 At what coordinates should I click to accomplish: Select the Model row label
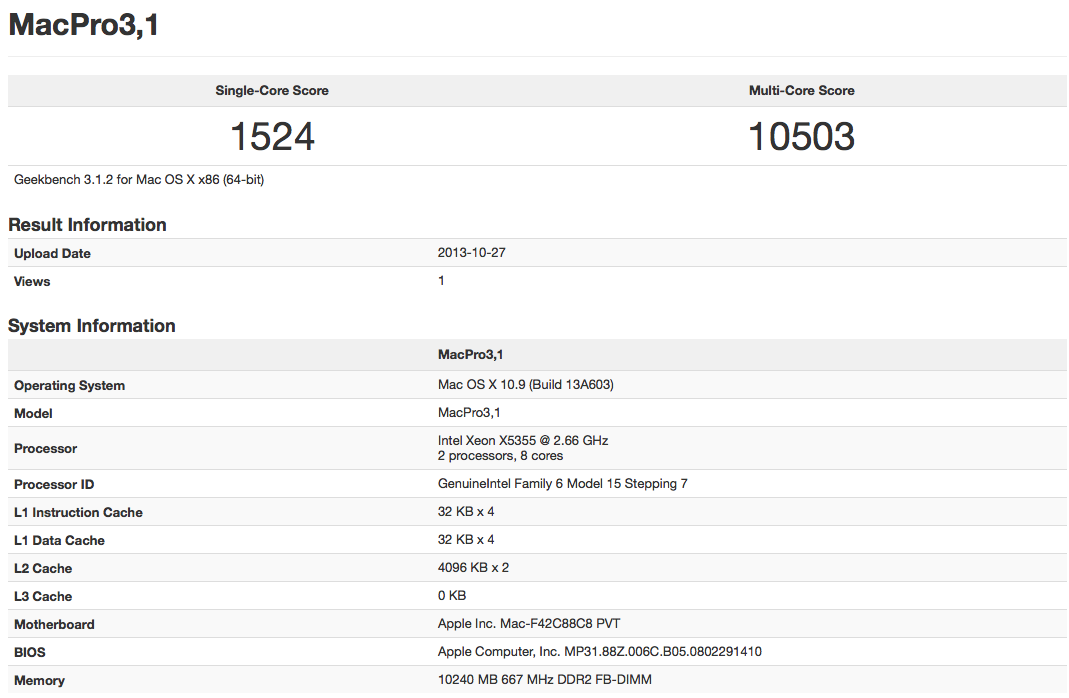coord(33,414)
